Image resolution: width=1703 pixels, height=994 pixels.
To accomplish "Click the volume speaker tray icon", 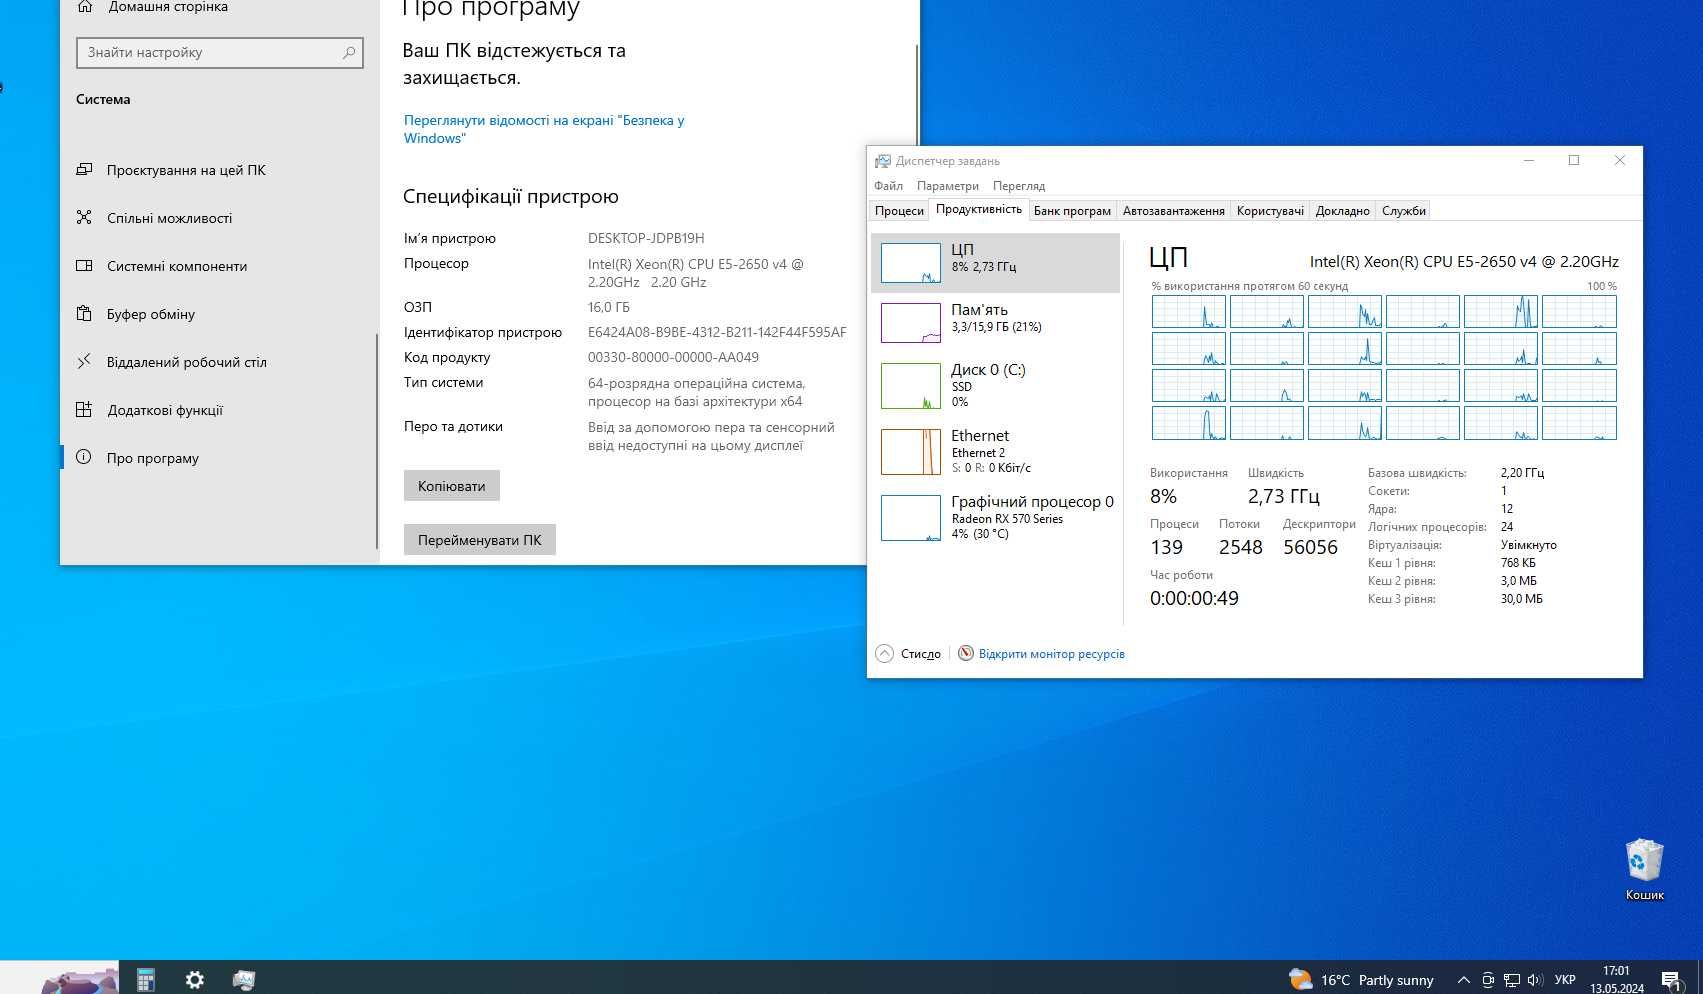I will (1535, 980).
